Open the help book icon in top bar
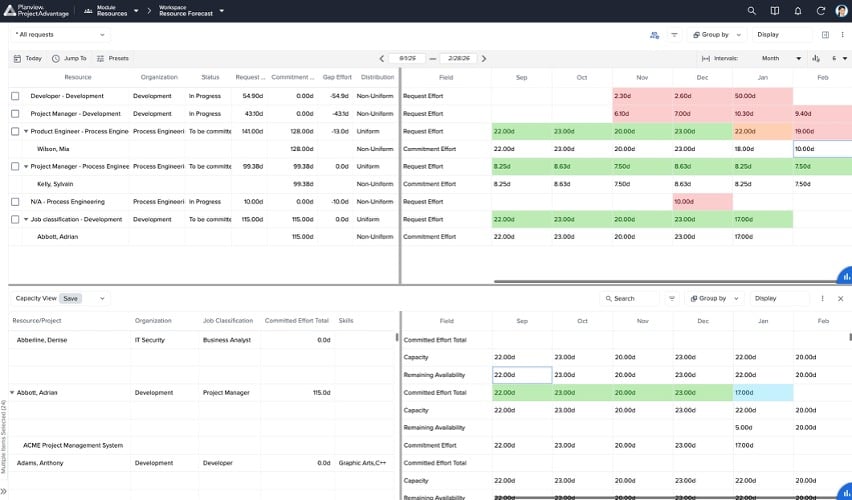Viewport: 852px width, 500px height. tap(775, 11)
